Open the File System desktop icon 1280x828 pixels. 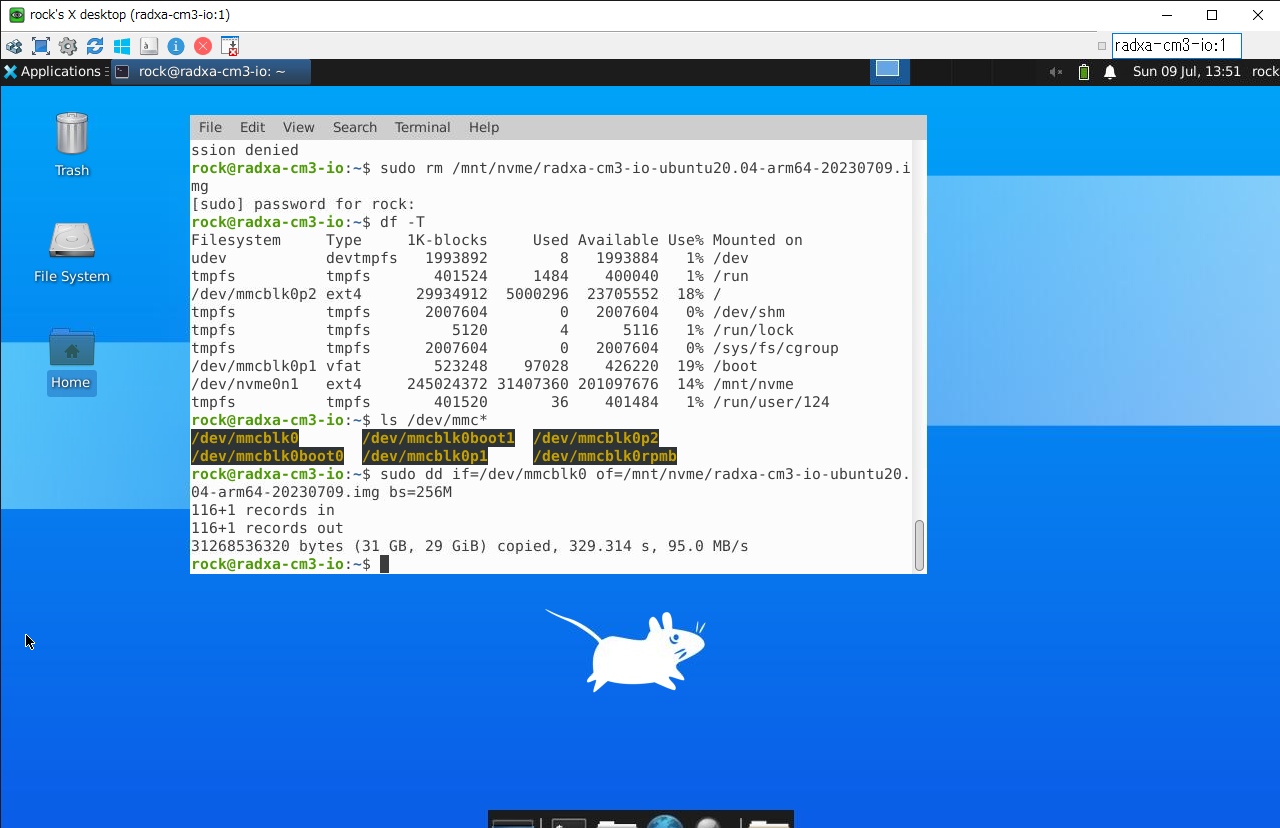72,252
